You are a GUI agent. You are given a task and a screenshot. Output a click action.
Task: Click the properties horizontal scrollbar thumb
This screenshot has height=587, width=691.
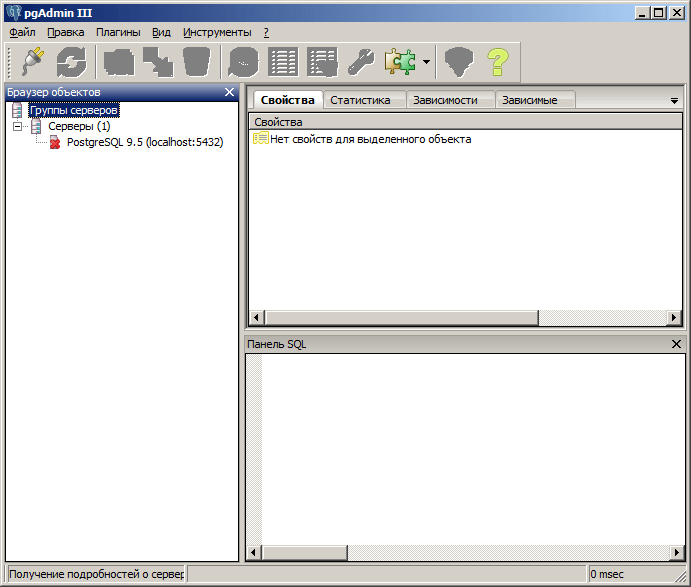point(401,317)
